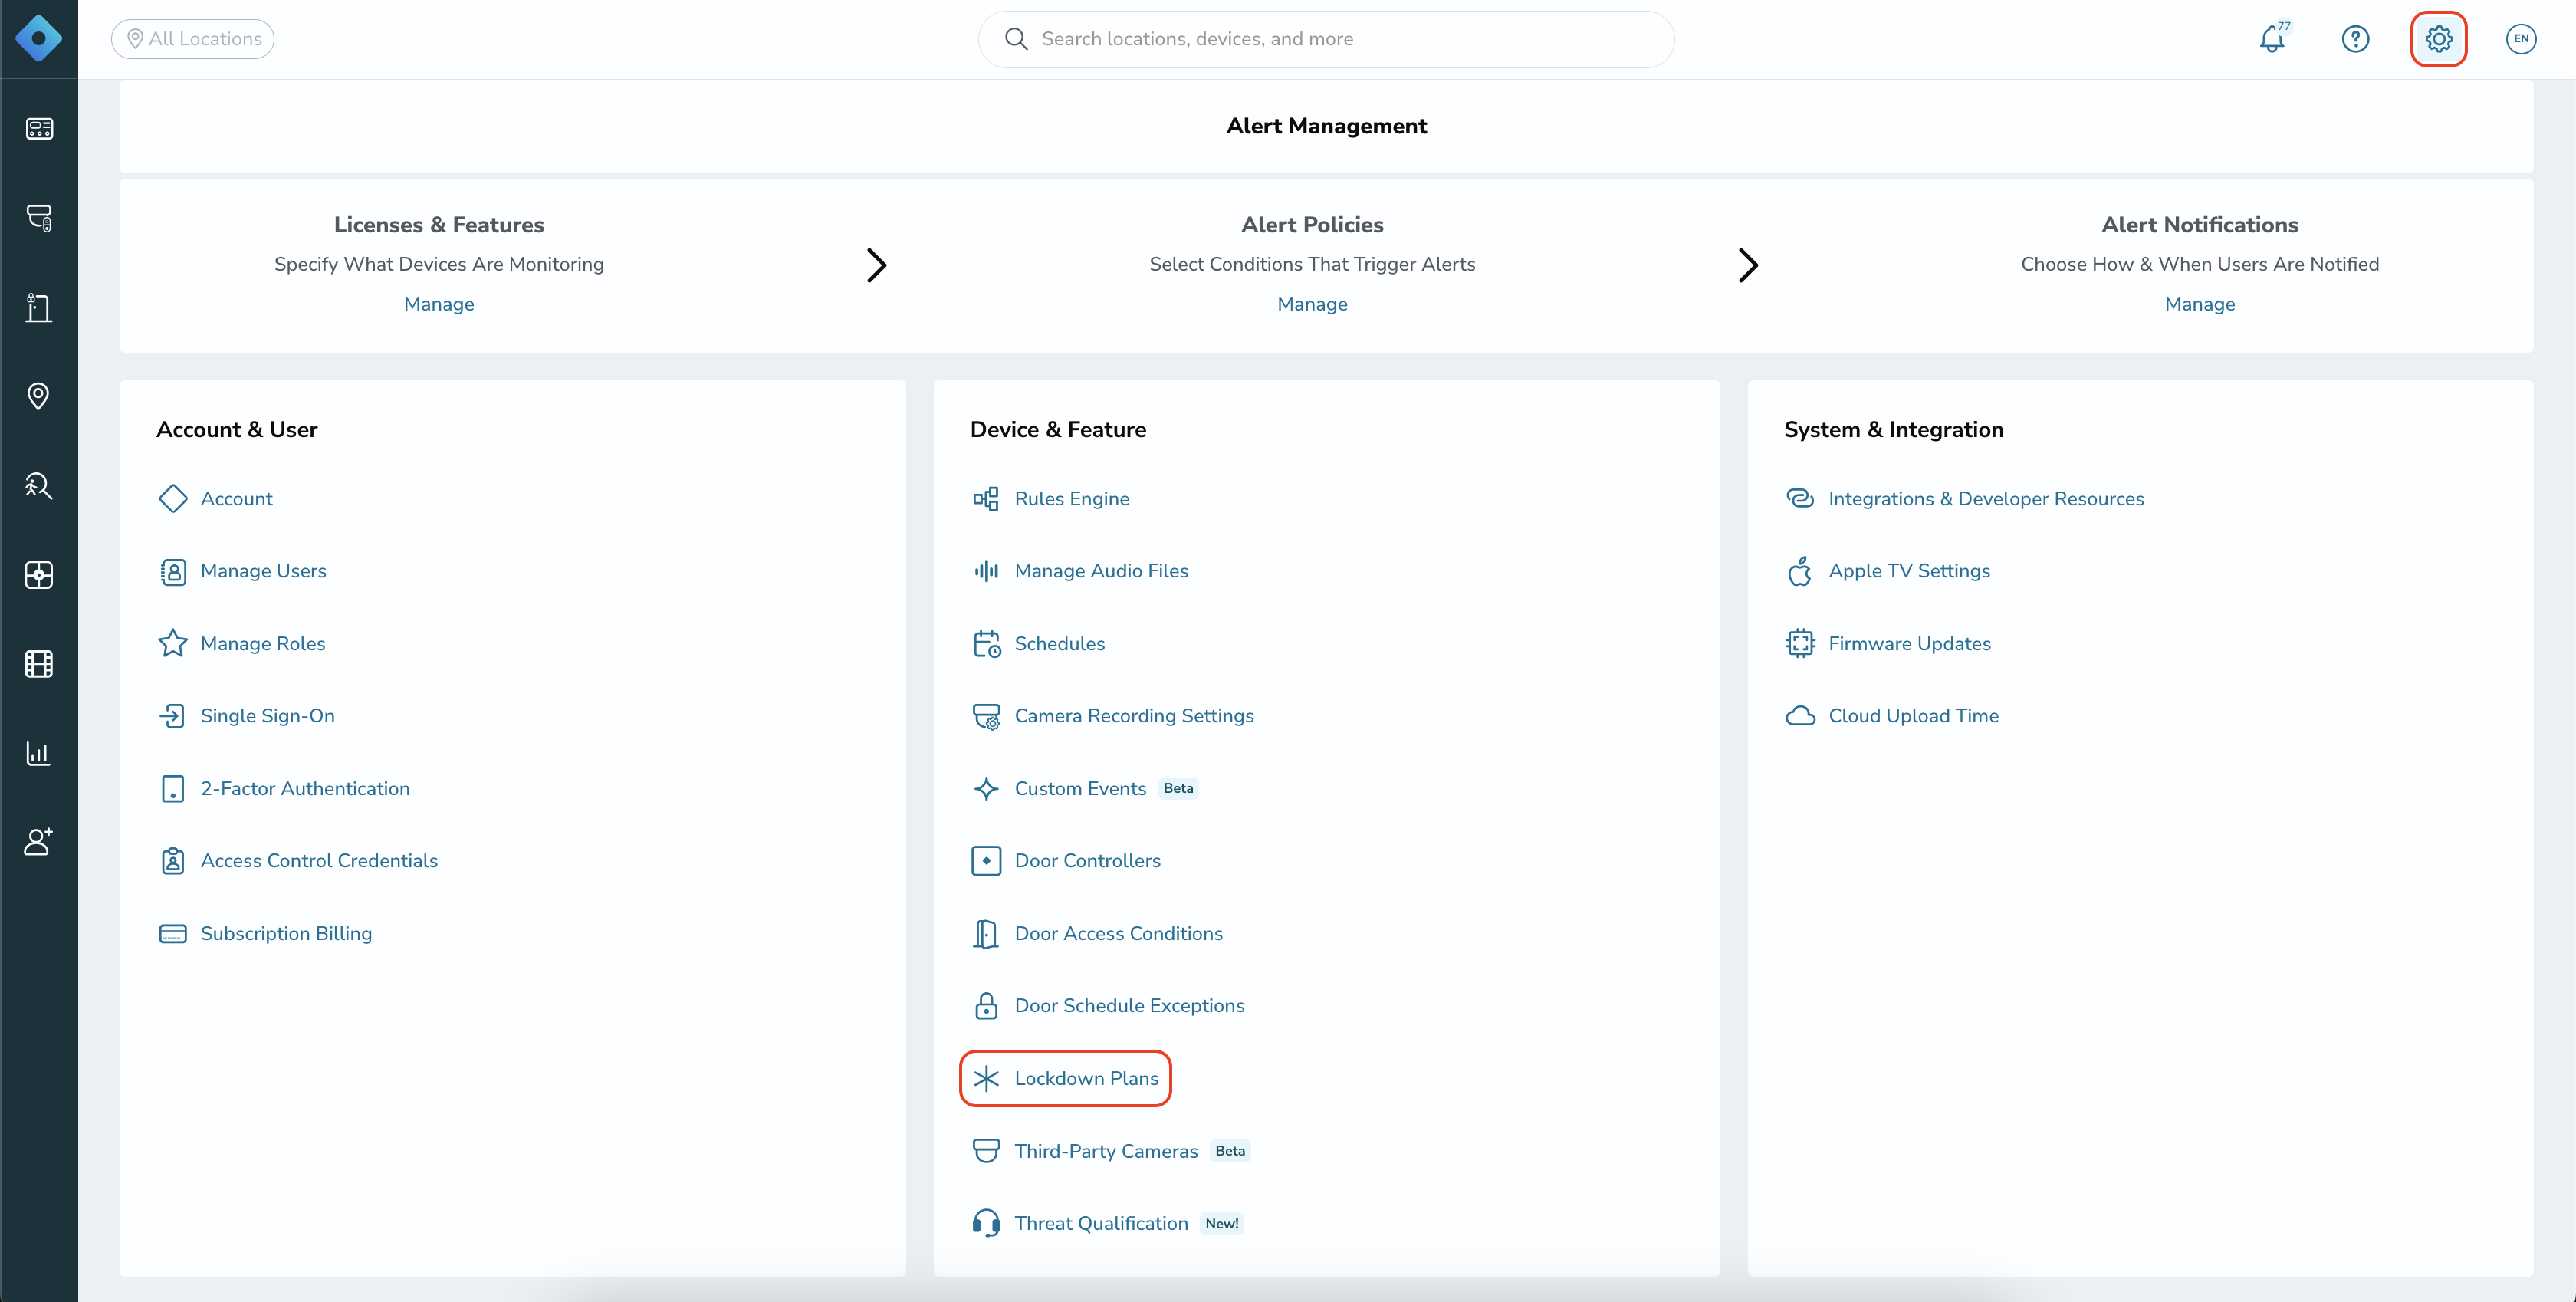This screenshot has width=2576, height=1302.
Task: Open the All Locations selector
Action: [x=193, y=39]
